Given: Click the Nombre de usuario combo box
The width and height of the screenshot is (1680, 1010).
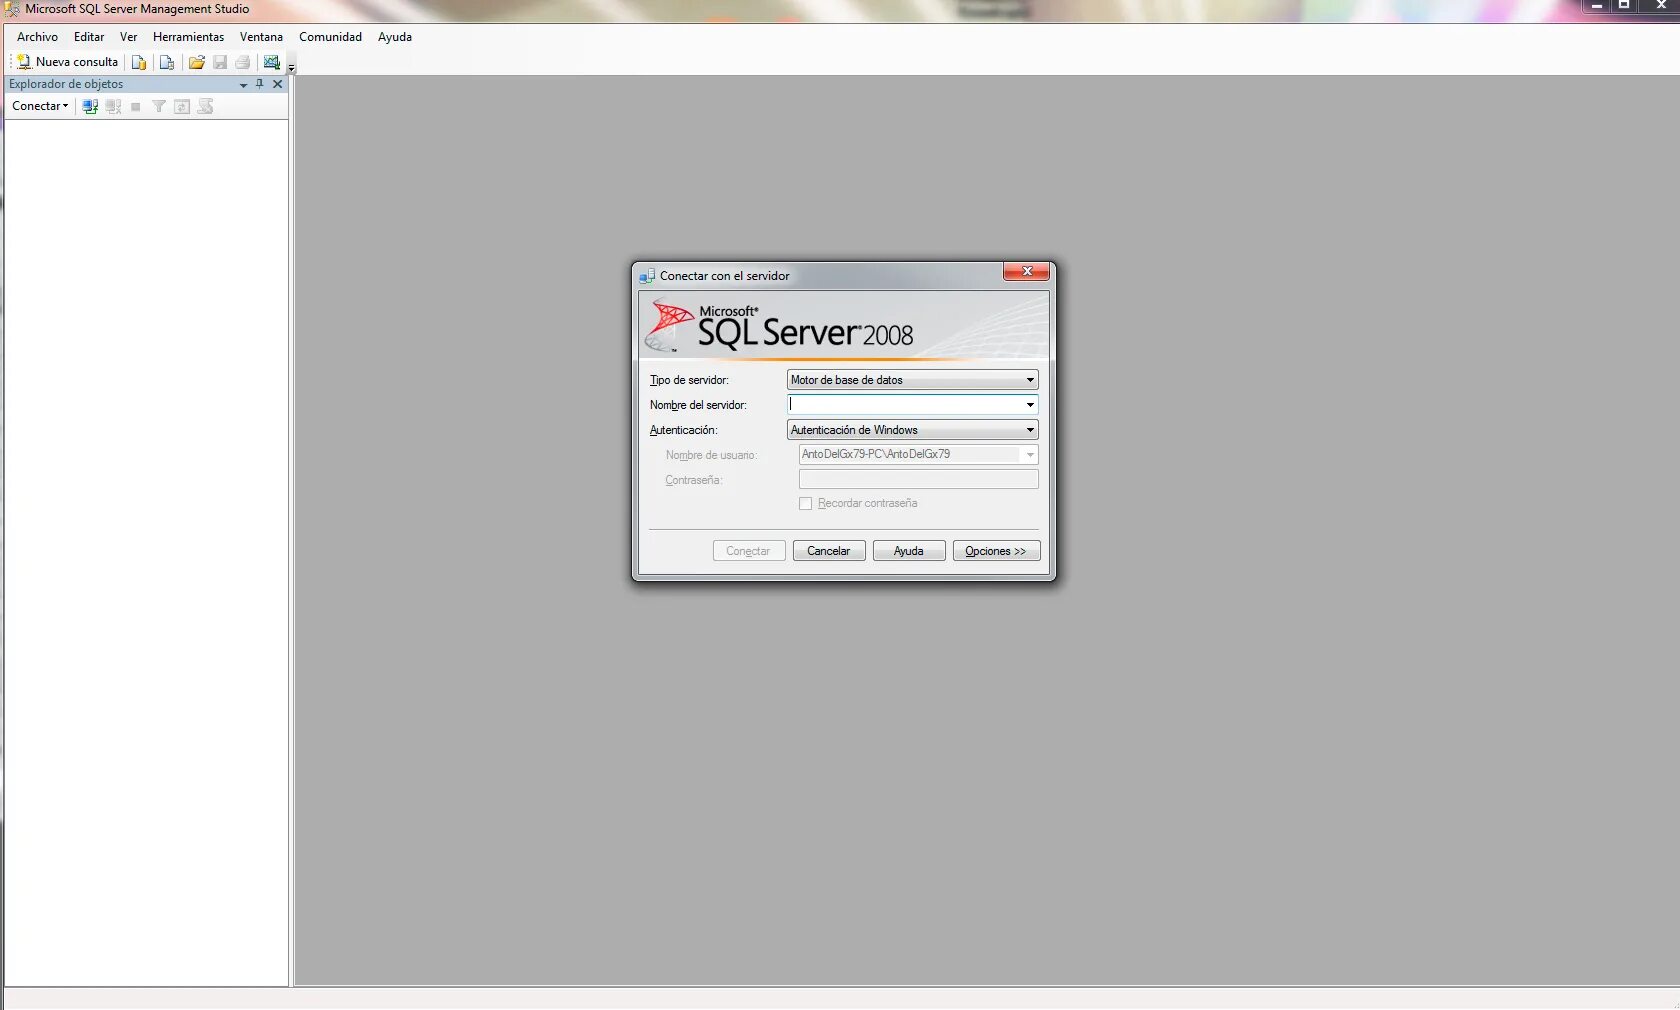Looking at the screenshot, I should tap(918, 455).
